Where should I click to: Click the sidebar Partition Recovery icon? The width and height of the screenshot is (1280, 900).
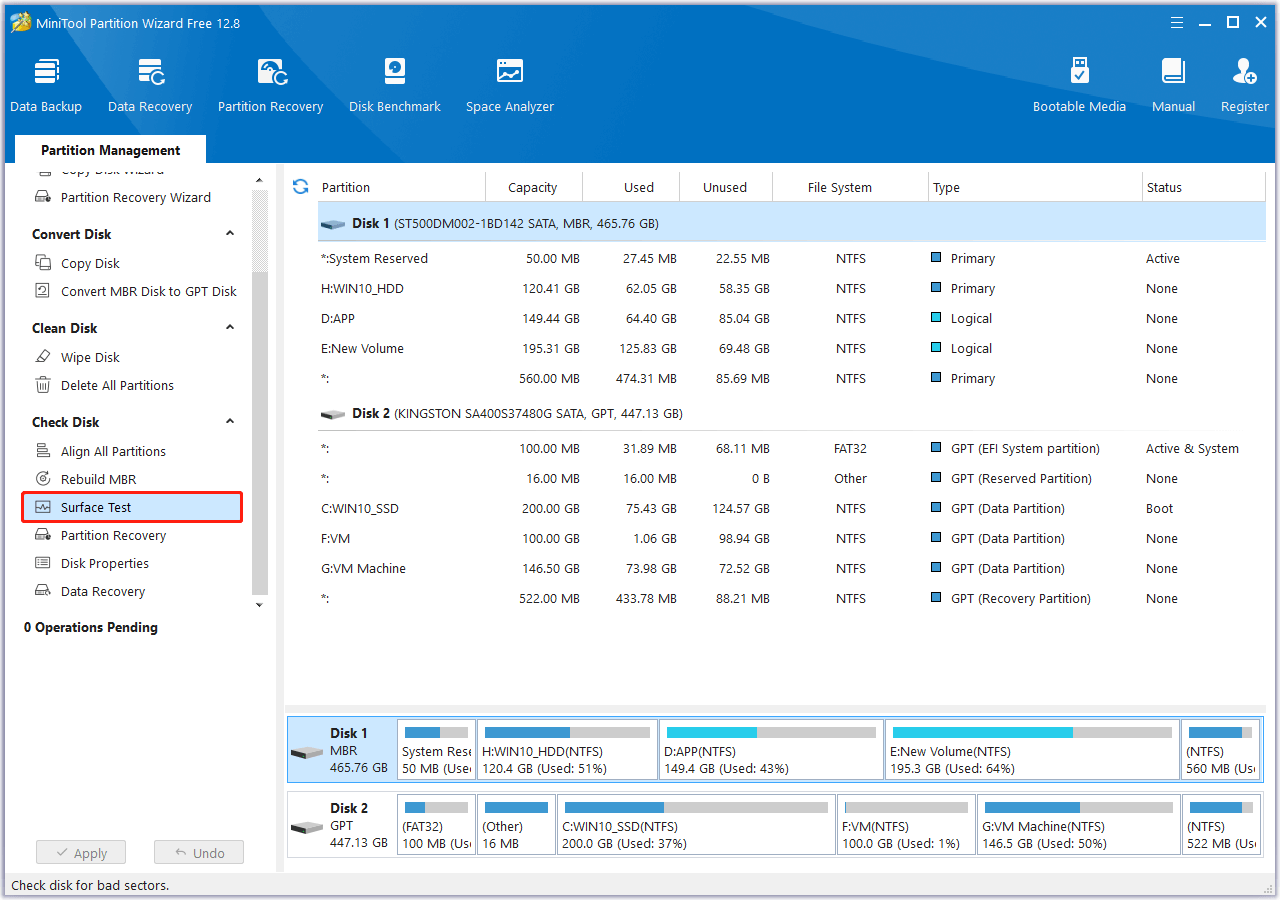pos(43,535)
